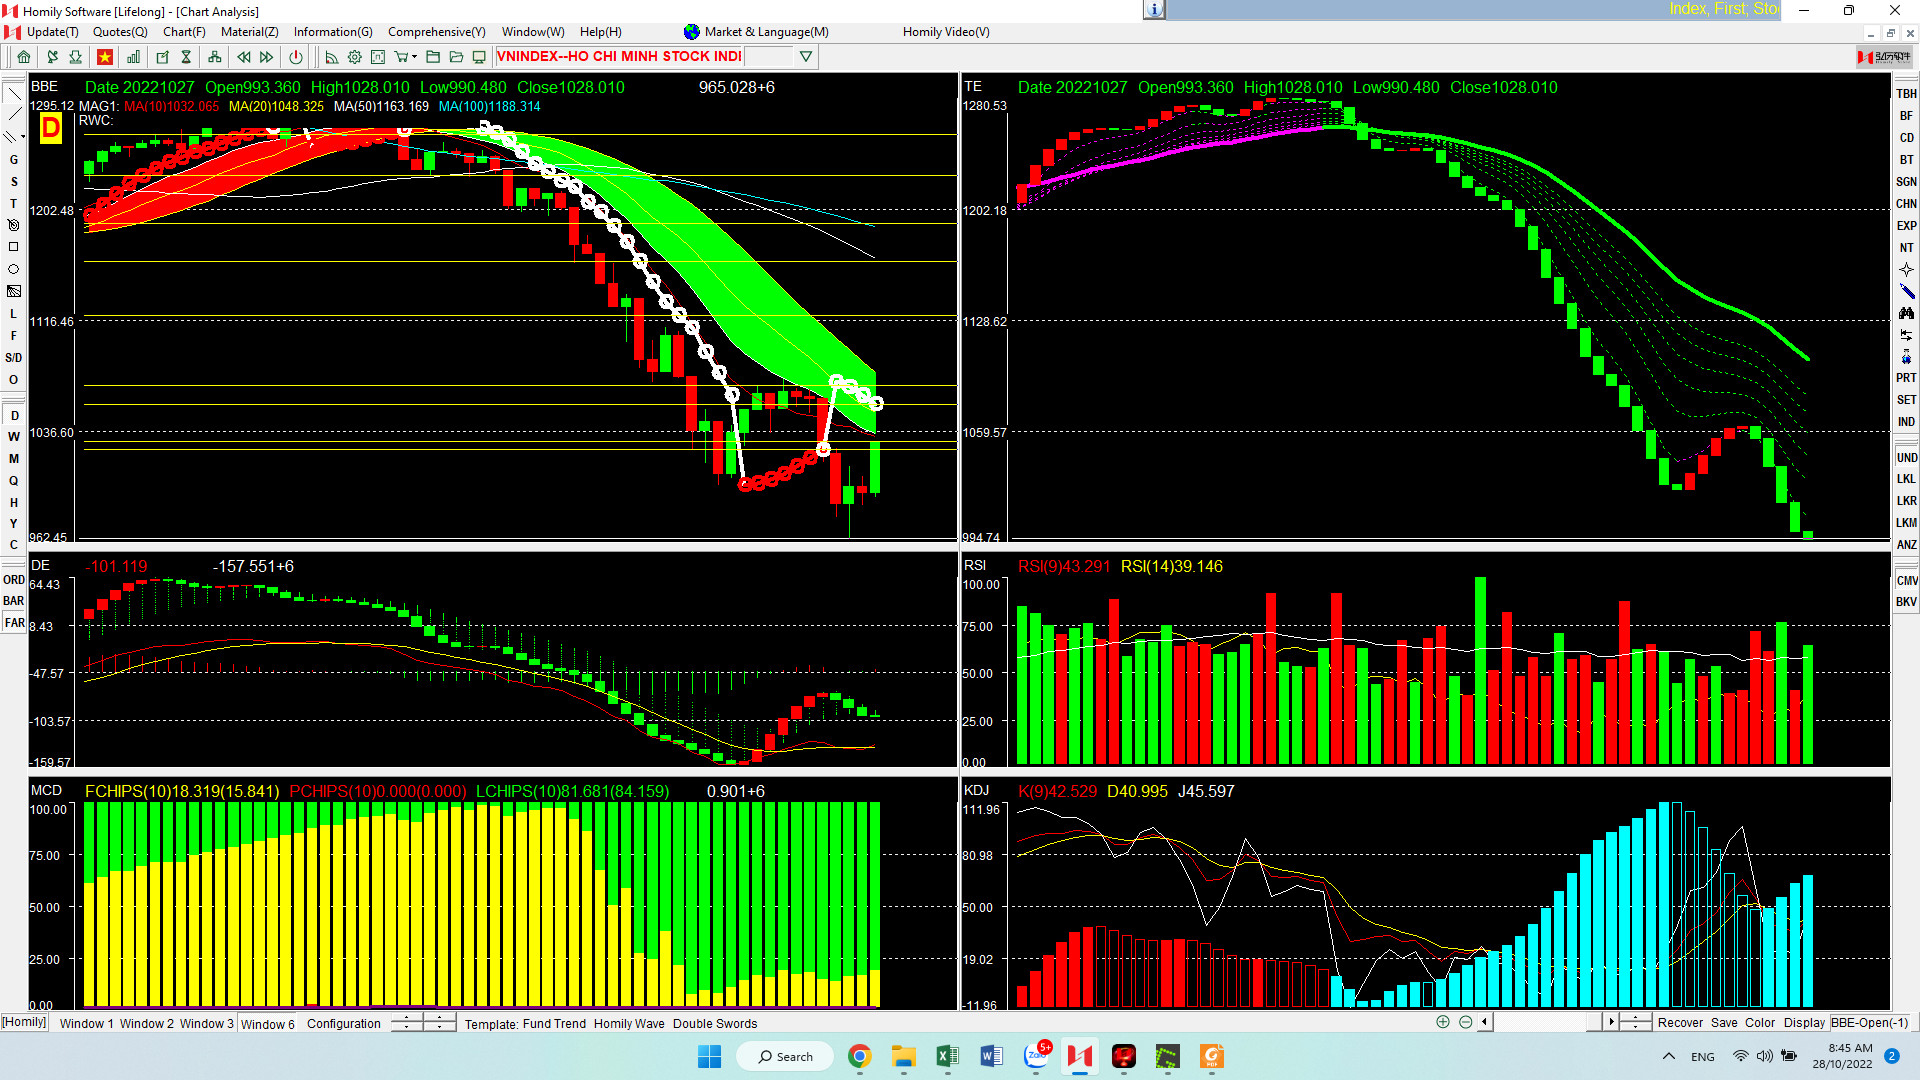The image size is (1920, 1080).
Task: Click the Vietnam flag icon
Action: pos(104,57)
